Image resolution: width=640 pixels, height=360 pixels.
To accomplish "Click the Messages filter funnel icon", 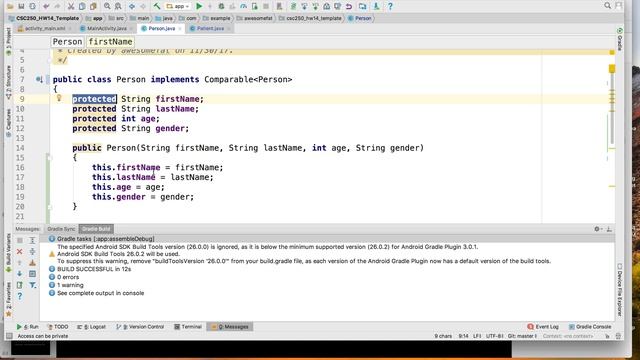I will 33,285.
